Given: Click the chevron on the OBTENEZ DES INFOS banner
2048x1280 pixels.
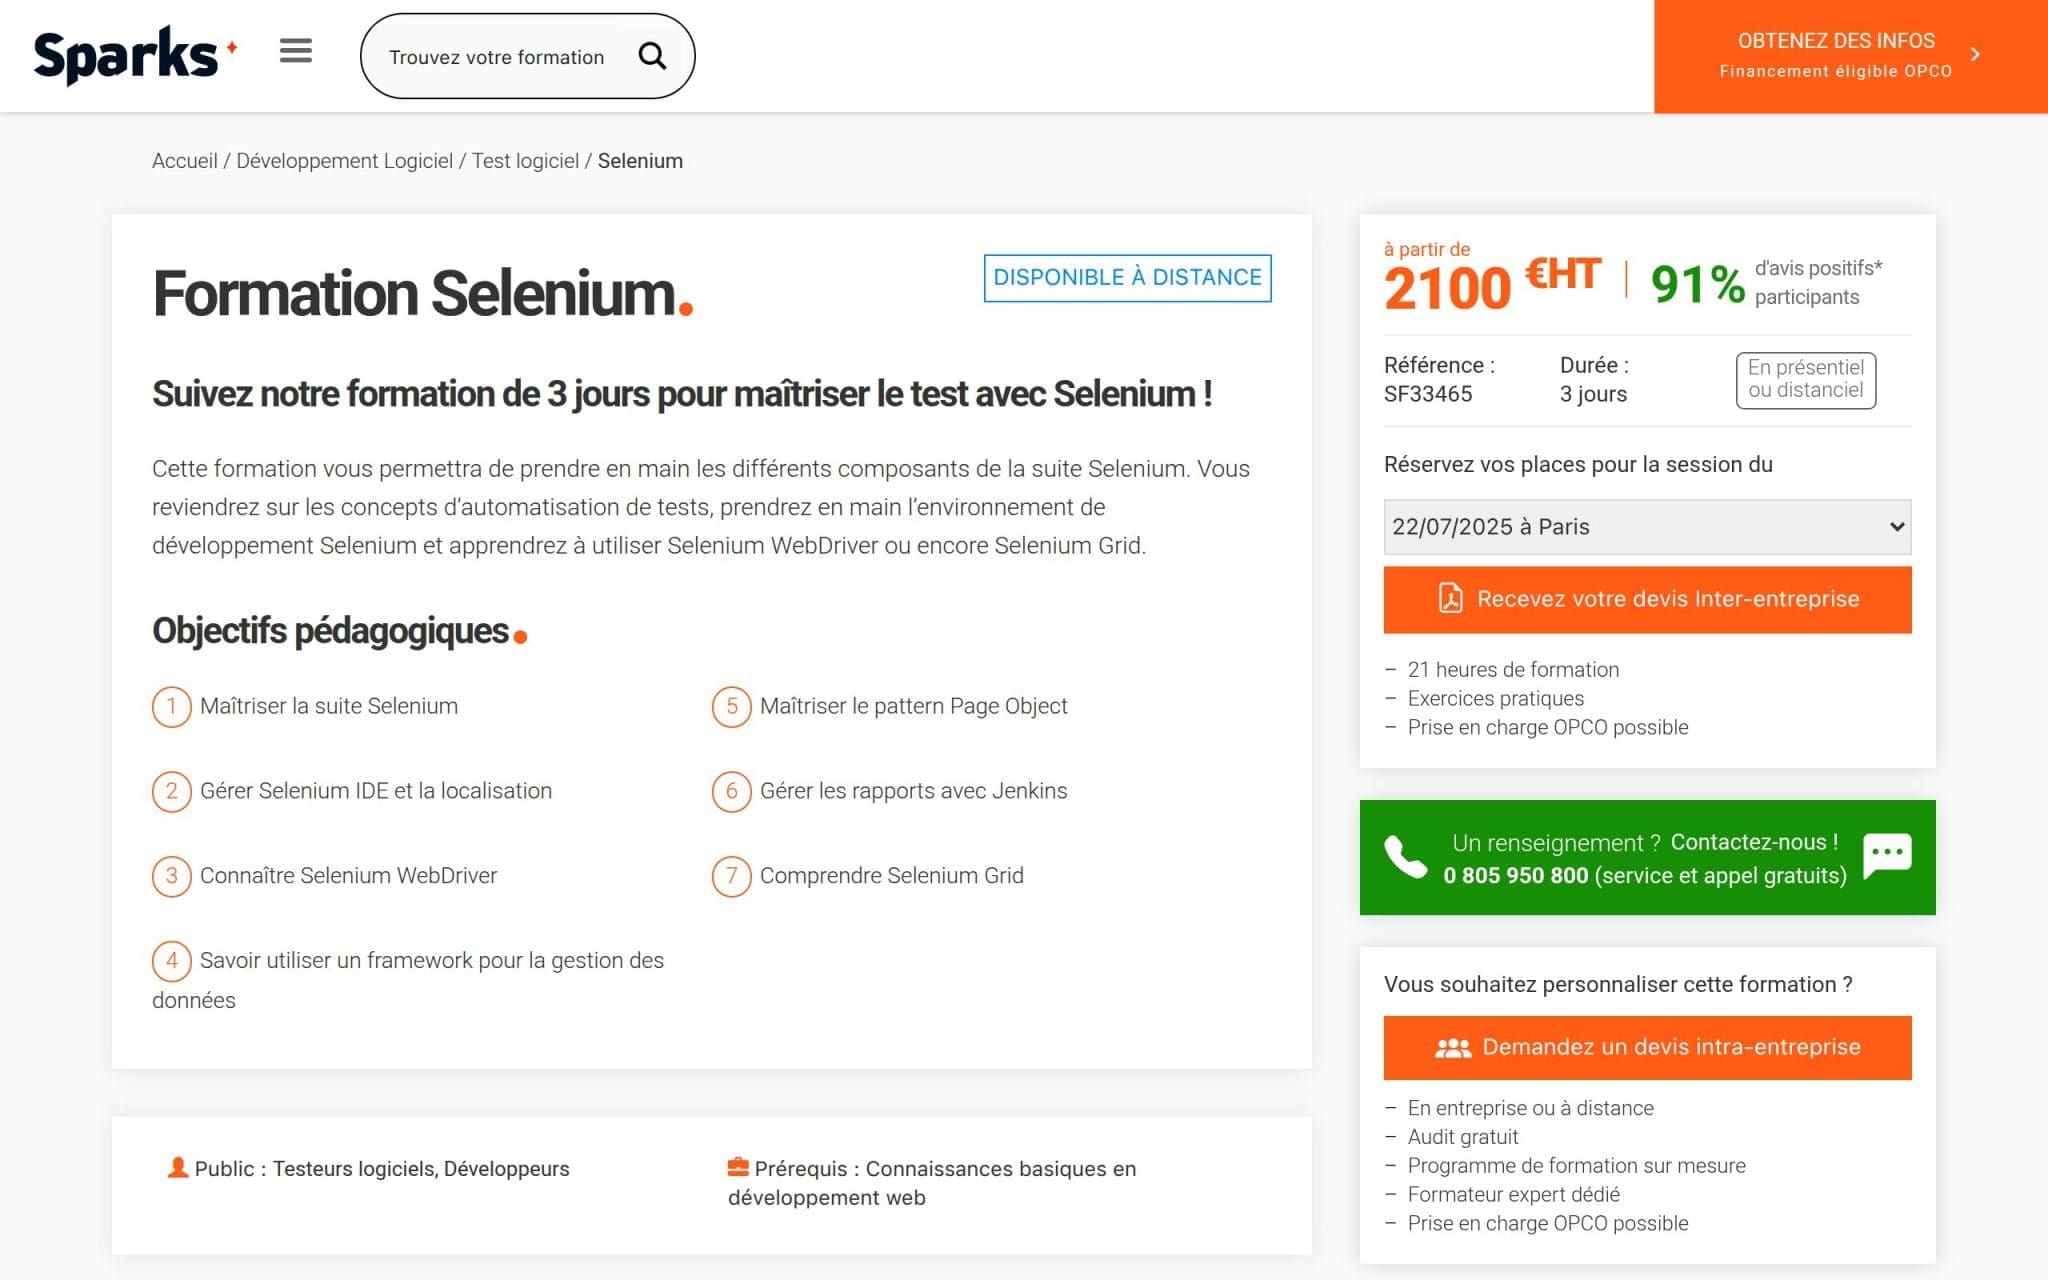Looking at the screenshot, I should [1975, 55].
